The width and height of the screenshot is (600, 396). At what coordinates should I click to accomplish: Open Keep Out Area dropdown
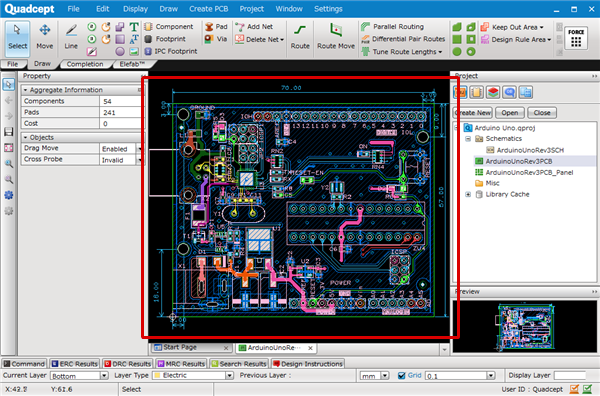coord(541,27)
